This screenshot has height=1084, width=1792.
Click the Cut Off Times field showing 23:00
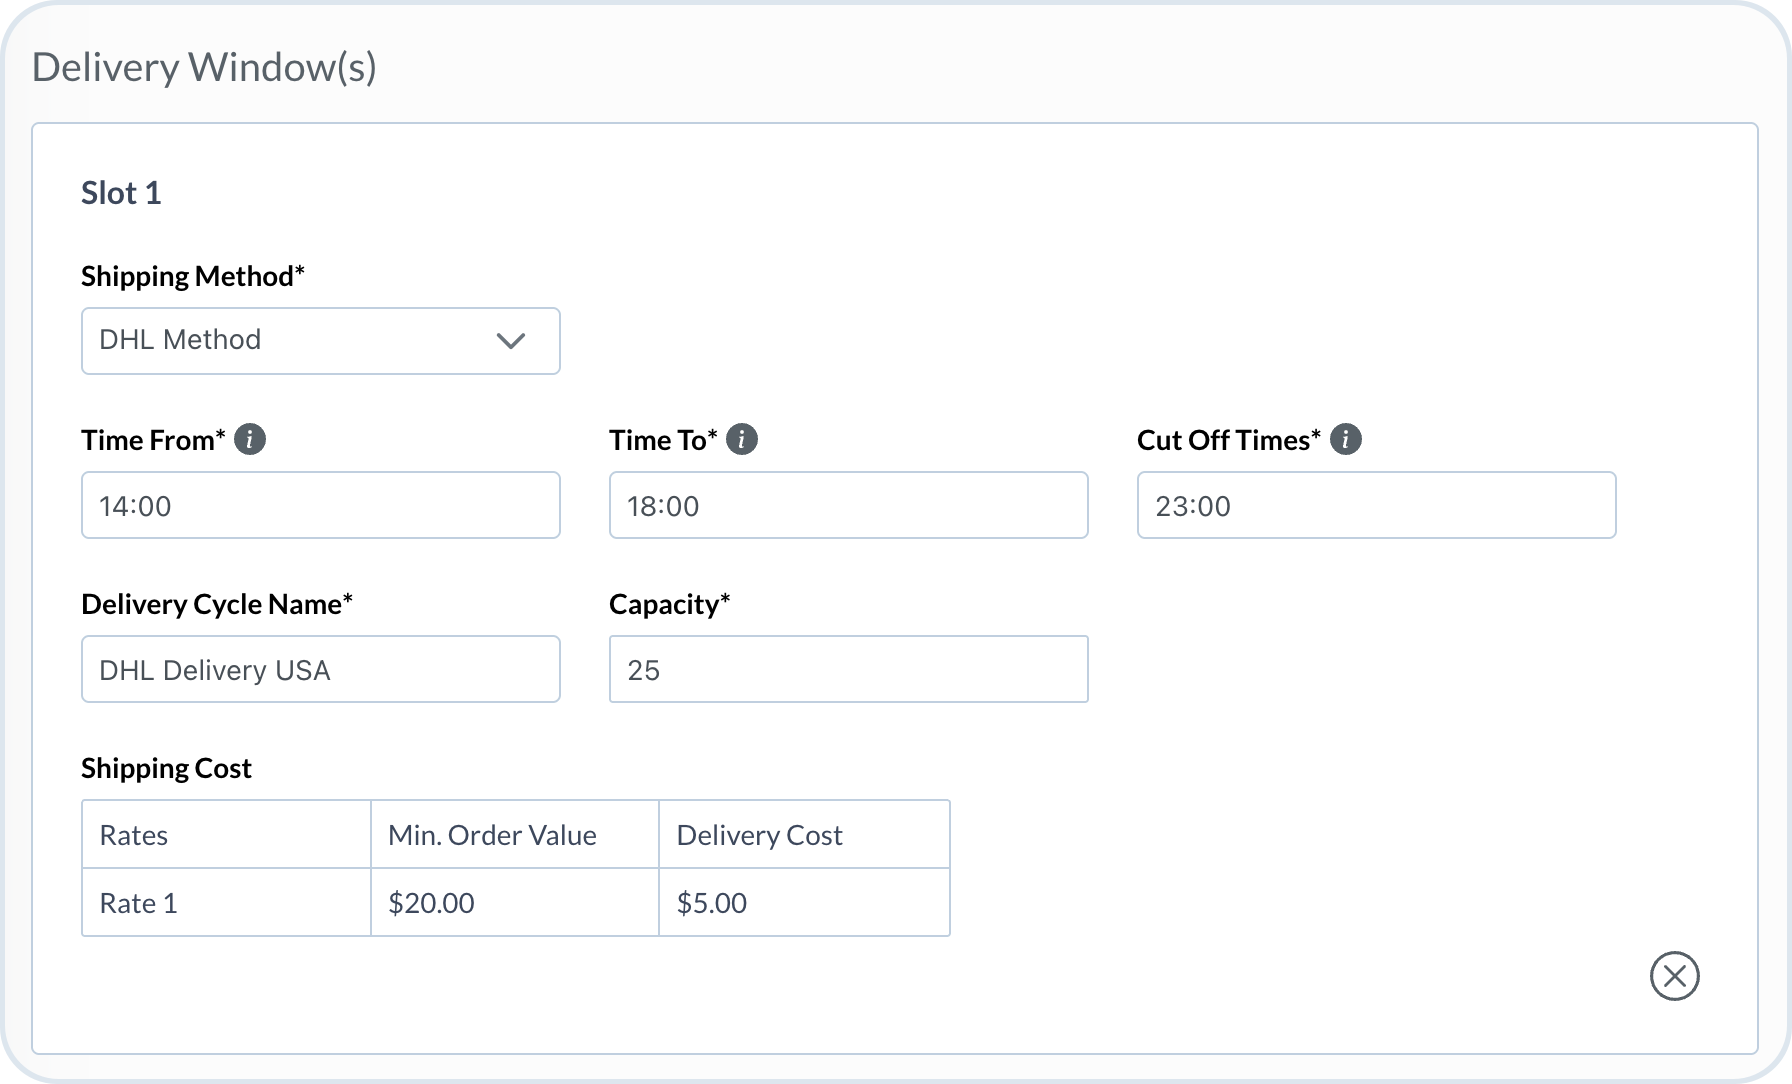pyautogui.click(x=1376, y=505)
